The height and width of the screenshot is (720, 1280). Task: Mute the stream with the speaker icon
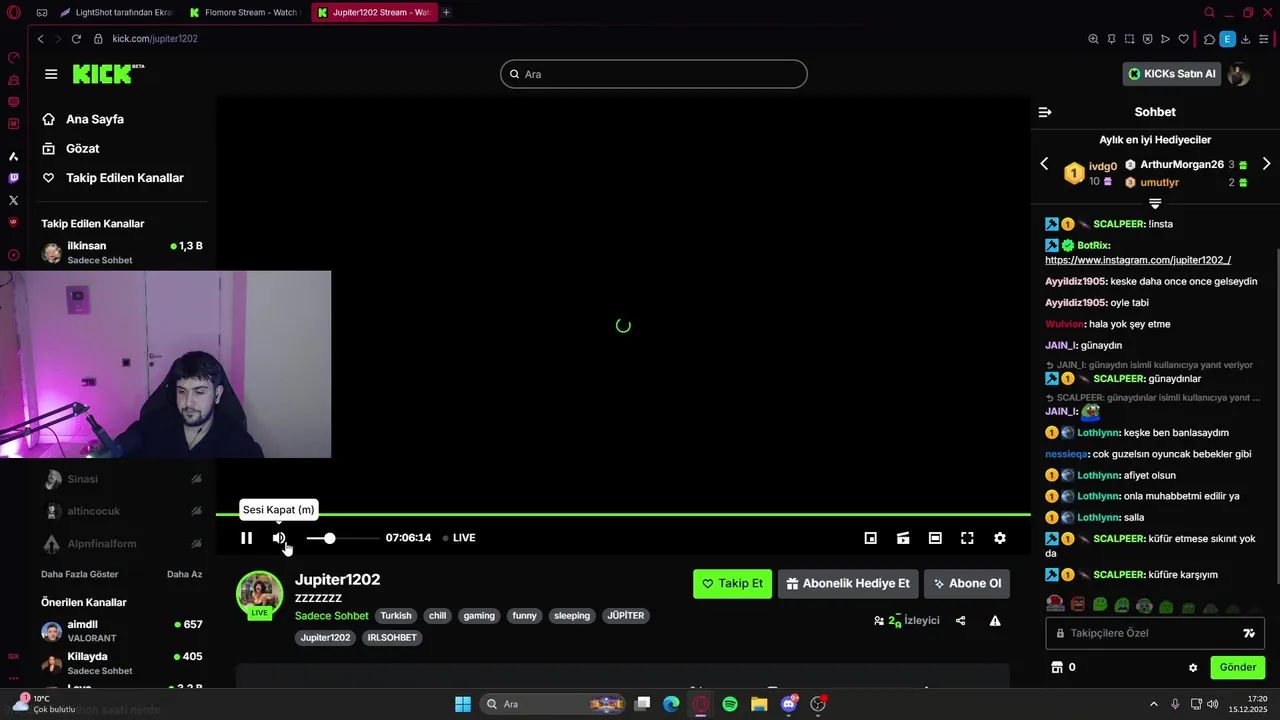tap(279, 538)
